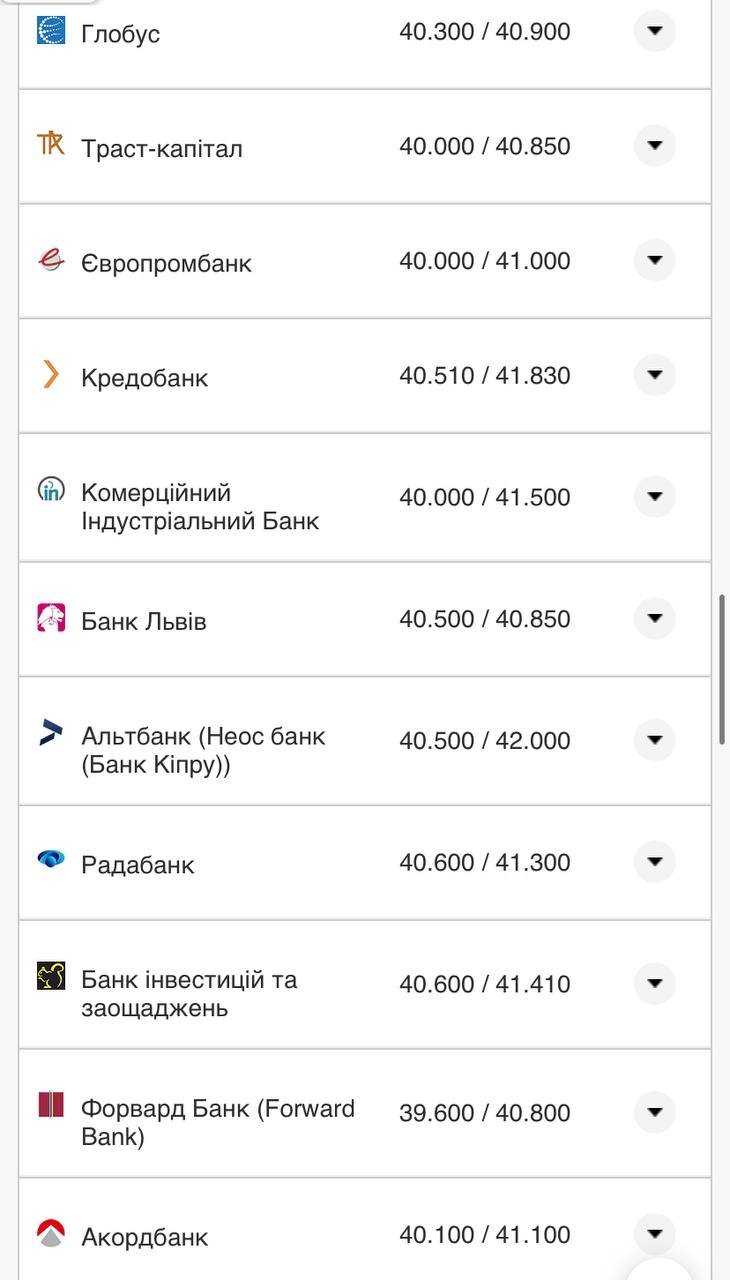Screen dimensions: 730x1280
Task: Click the Європромбанк red logo icon
Action: (51, 260)
